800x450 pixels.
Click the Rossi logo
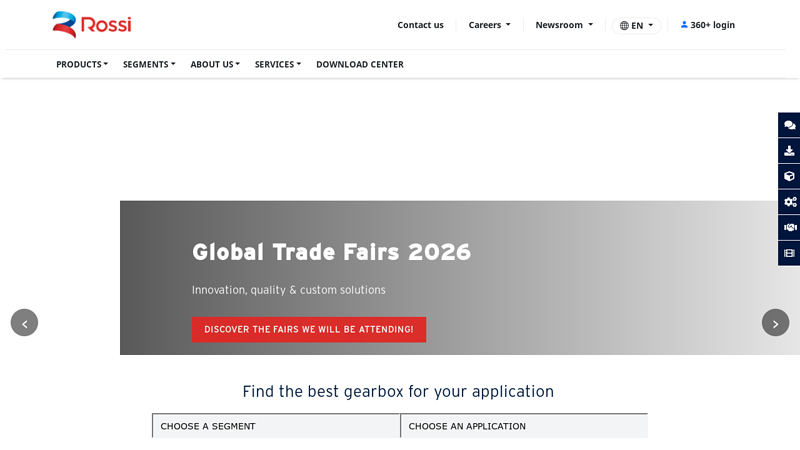click(x=91, y=24)
